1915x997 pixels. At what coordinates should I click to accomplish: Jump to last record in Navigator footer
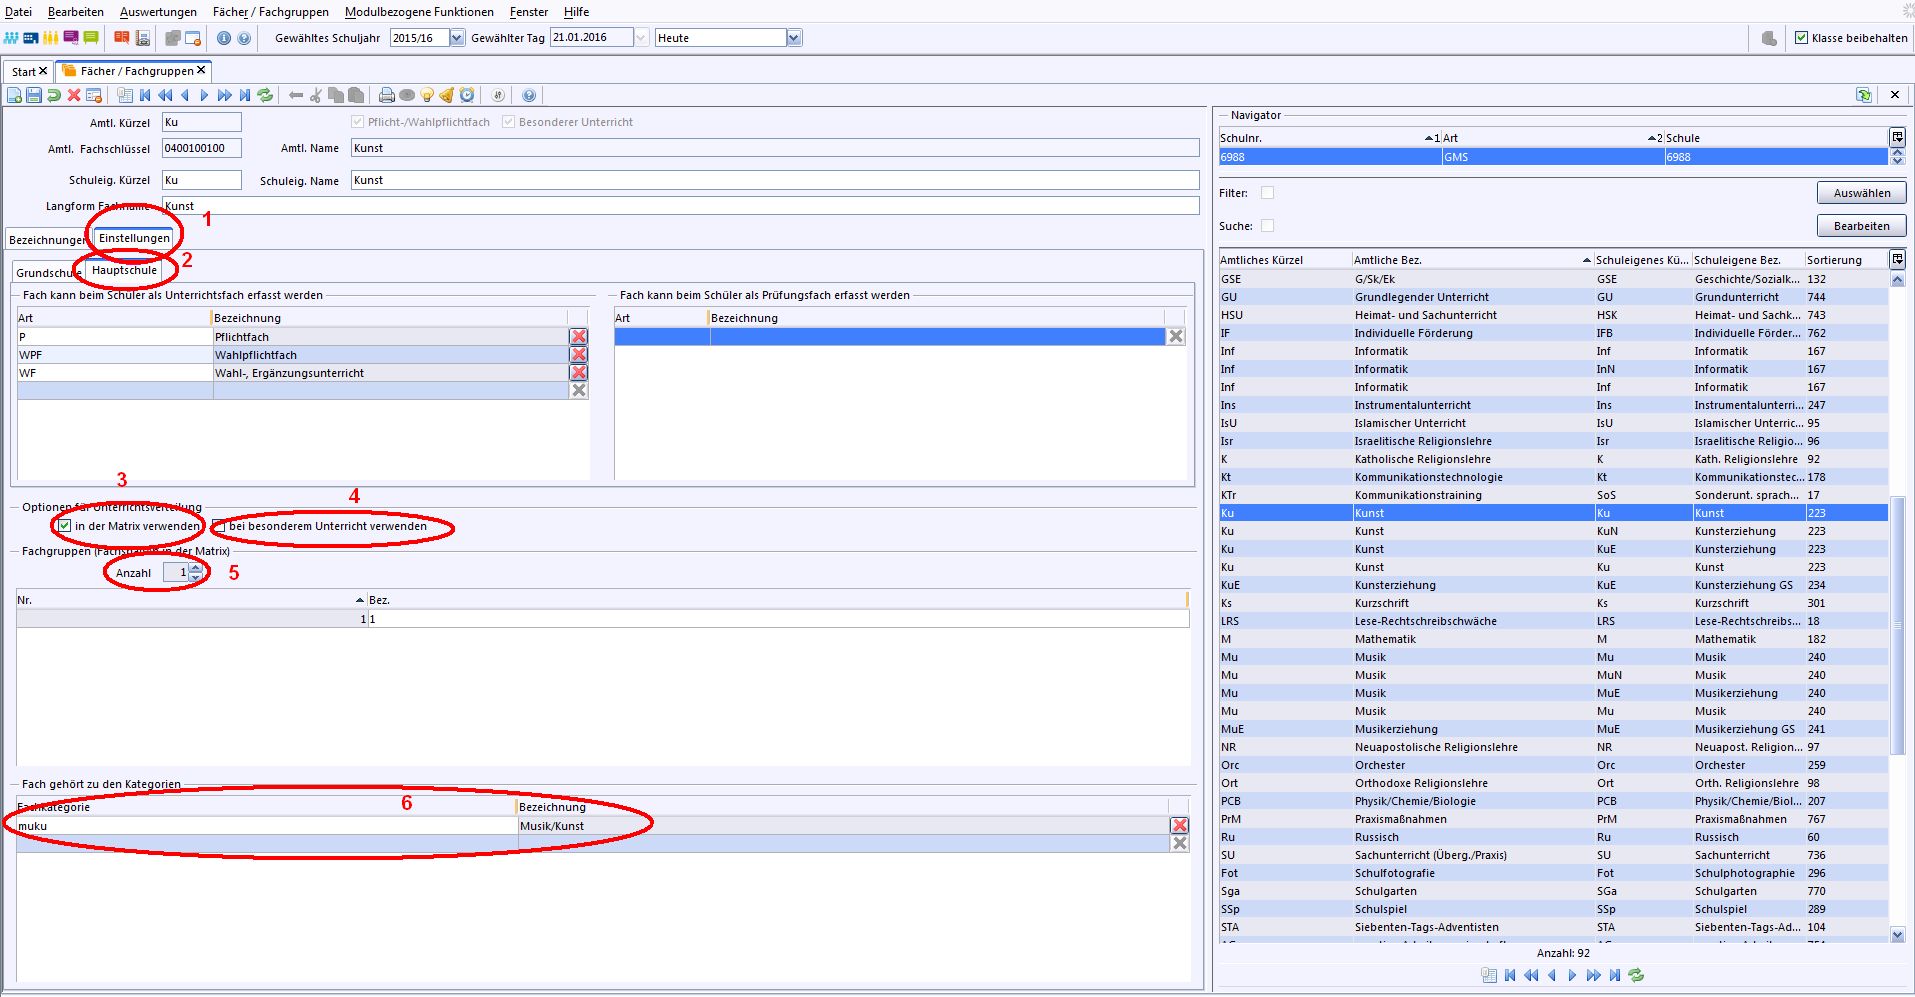[1615, 975]
